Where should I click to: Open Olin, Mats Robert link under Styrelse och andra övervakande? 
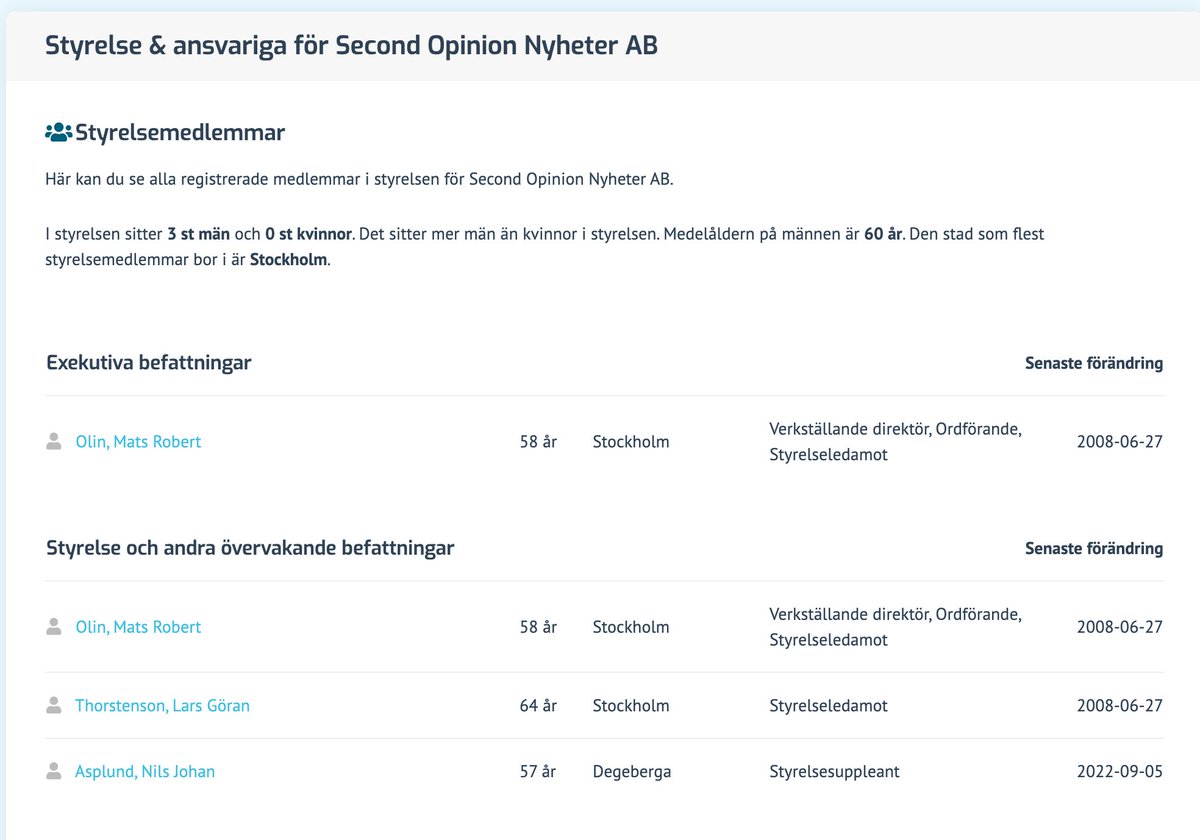(x=138, y=627)
